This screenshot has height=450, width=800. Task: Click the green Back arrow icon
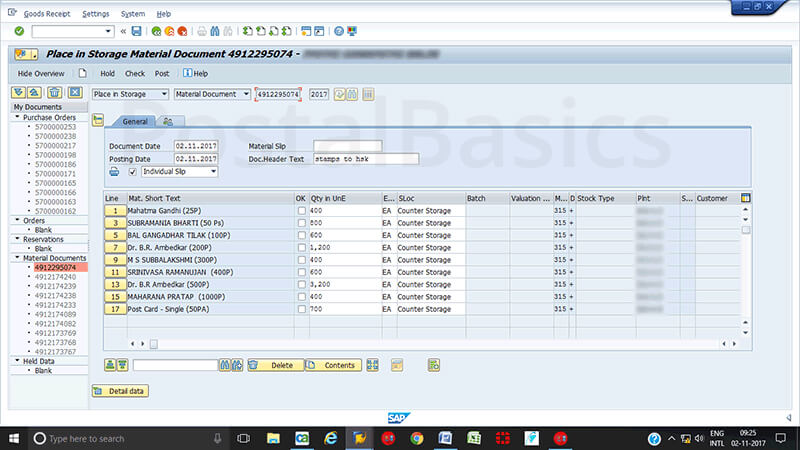pyautogui.click(x=156, y=31)
